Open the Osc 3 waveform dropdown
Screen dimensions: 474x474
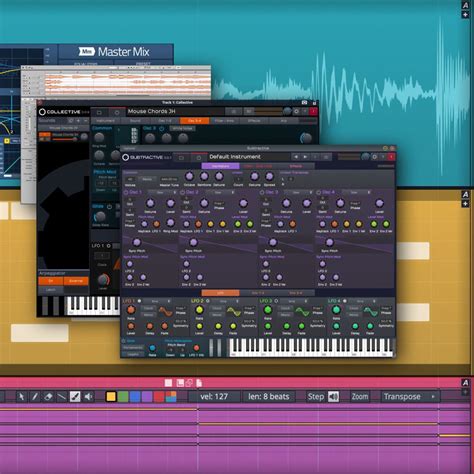click(298, 193)
